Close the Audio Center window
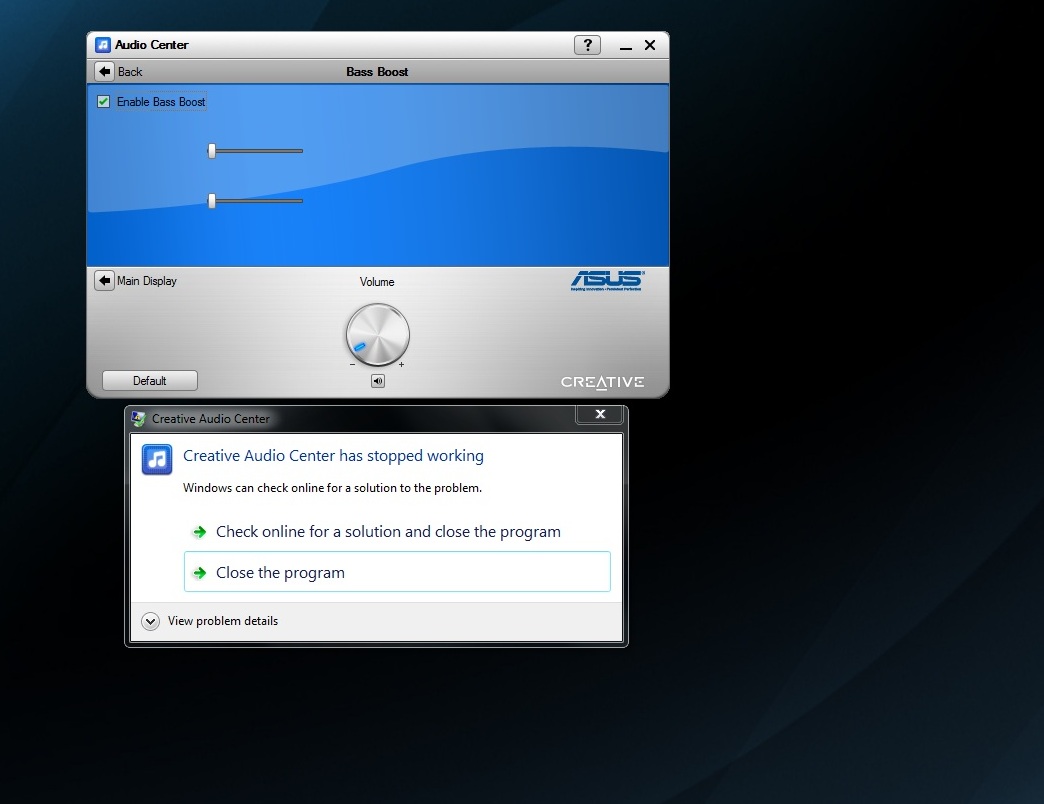The height and width of the screenshot is (804, 1044). pyautogui.click(x=650, y=45)
